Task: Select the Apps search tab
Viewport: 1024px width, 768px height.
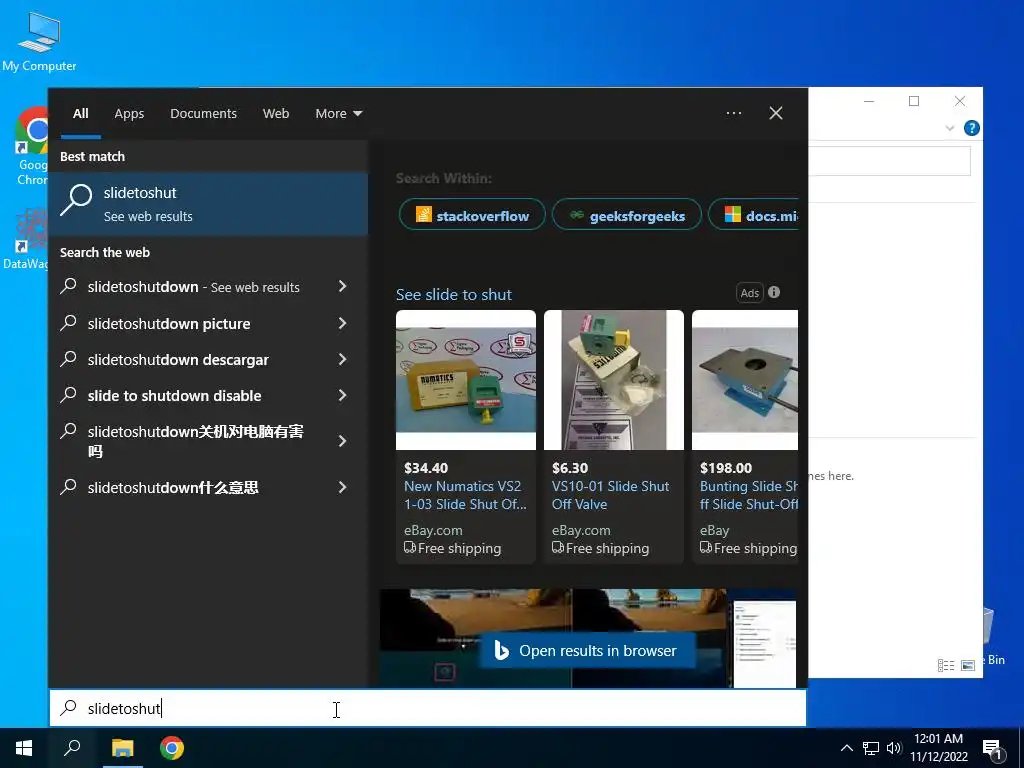Action: point(129,114)
